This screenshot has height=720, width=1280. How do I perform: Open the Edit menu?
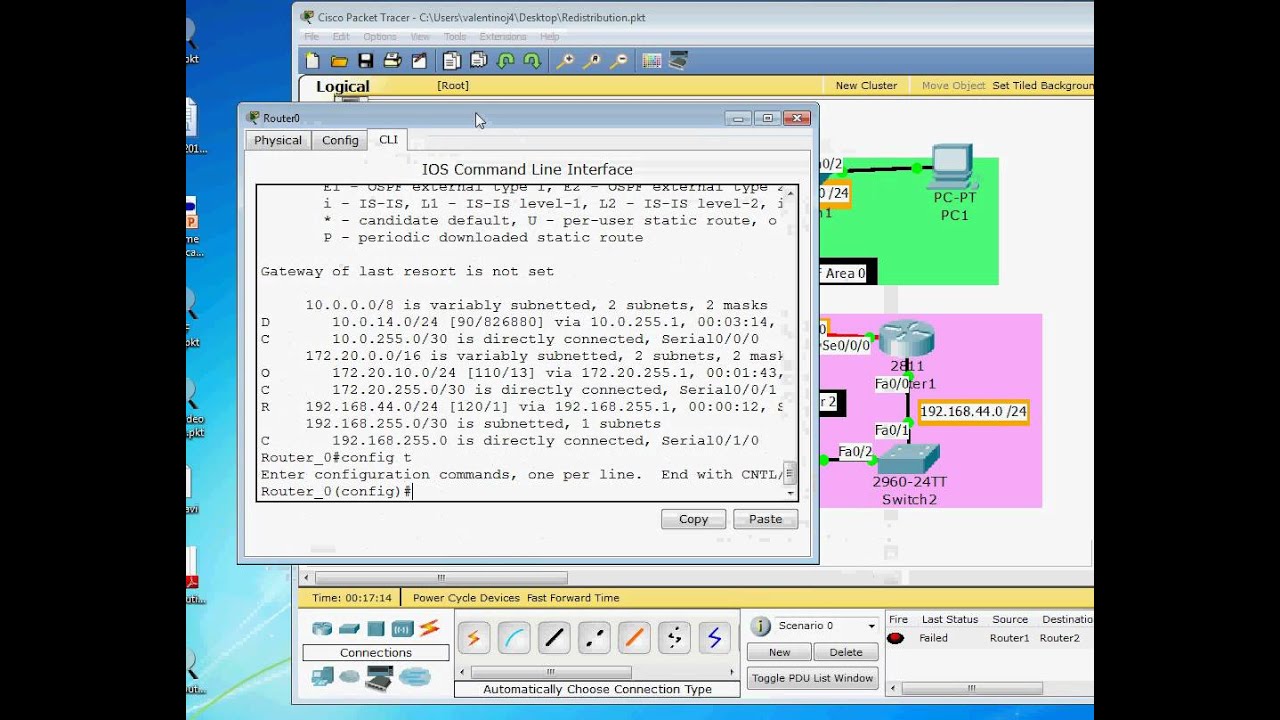(x=340, y=37)
